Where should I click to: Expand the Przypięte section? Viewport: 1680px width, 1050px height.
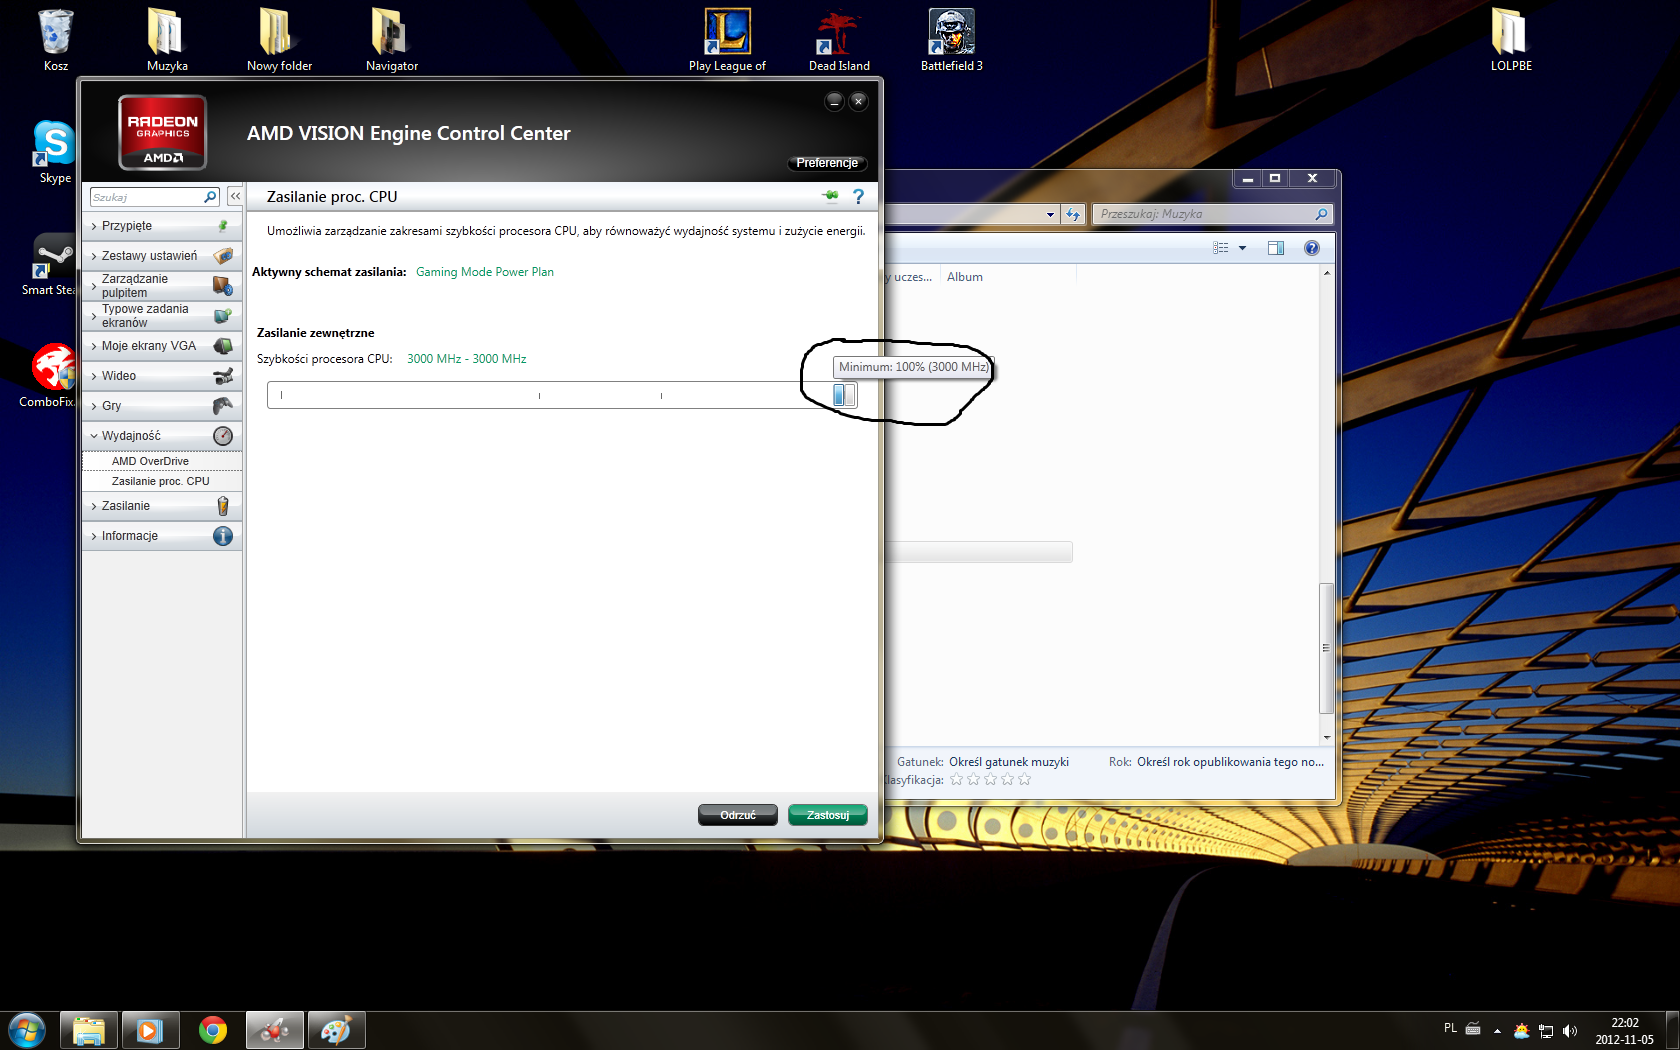(x=162, y=226)
